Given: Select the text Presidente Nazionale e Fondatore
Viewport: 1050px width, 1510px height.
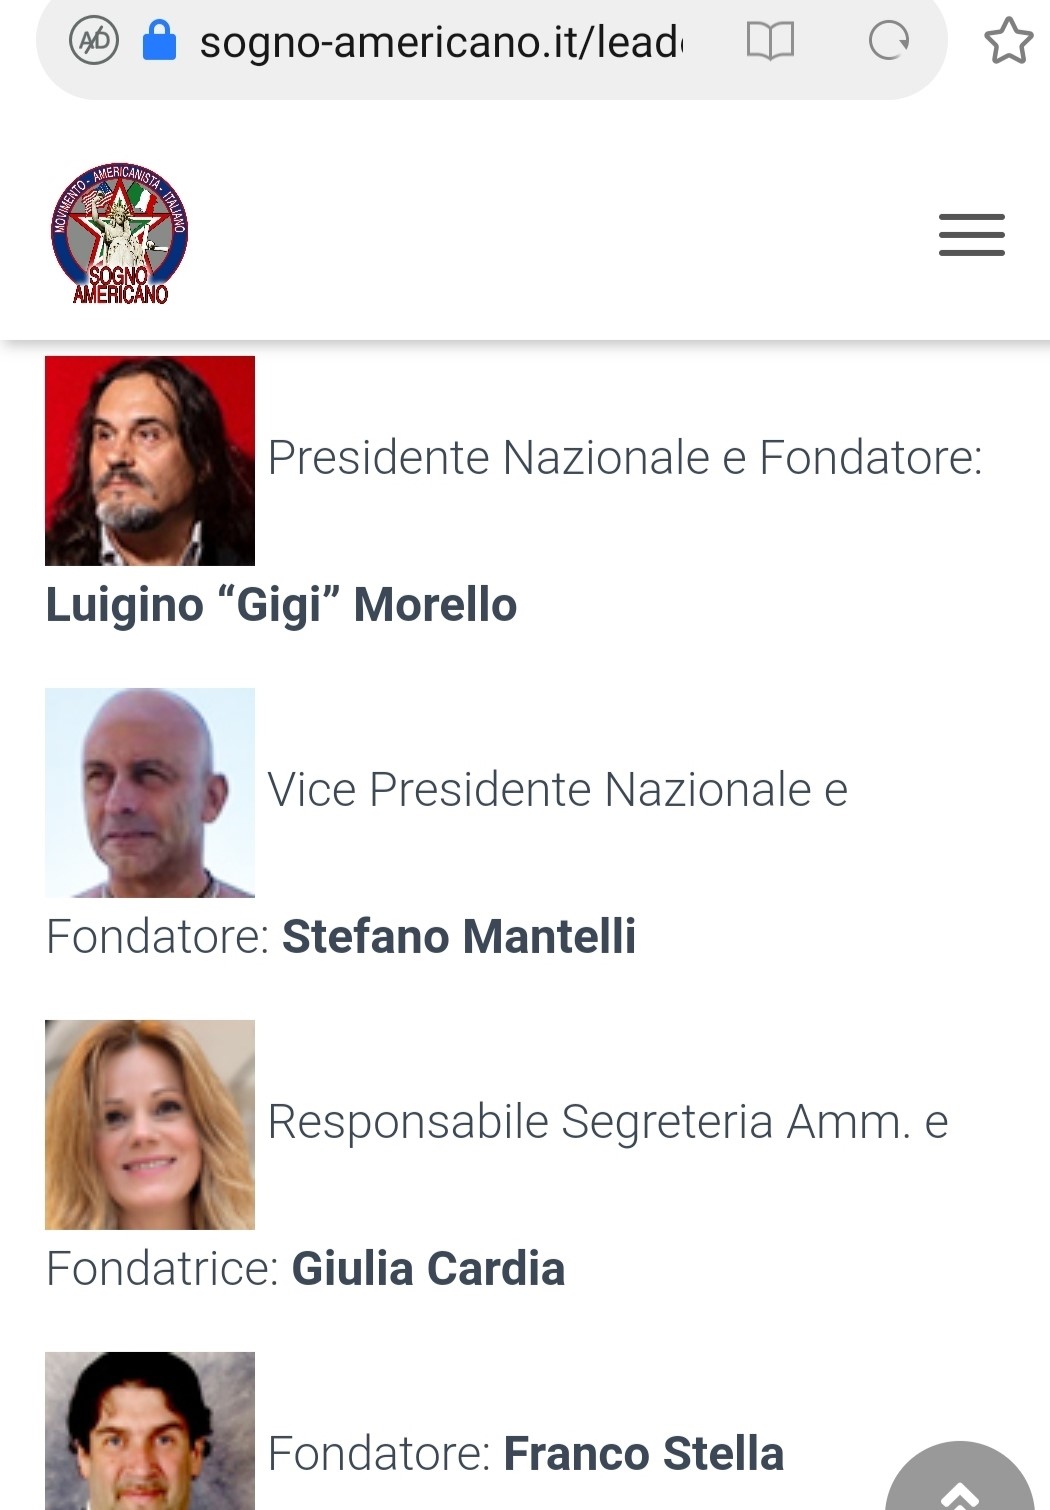Looking at the screenshot, I should point(625,458).
